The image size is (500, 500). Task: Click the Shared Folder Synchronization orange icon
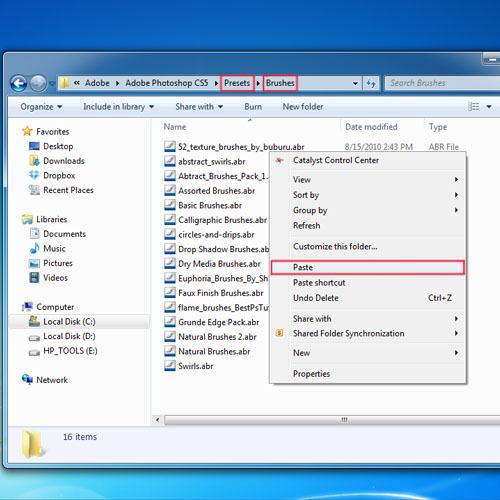279,333
